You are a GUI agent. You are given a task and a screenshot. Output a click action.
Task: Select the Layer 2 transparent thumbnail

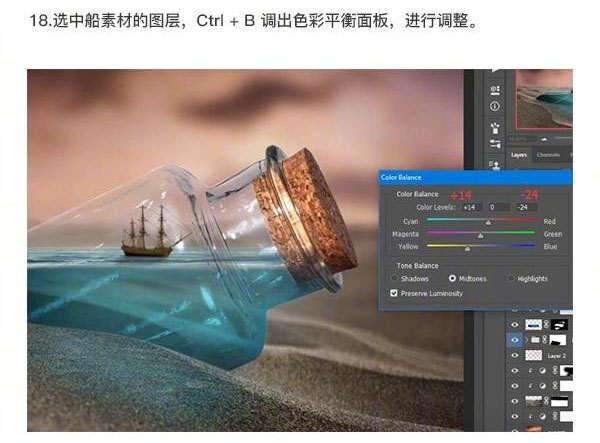pyautogui.click(x=534, y=355)
